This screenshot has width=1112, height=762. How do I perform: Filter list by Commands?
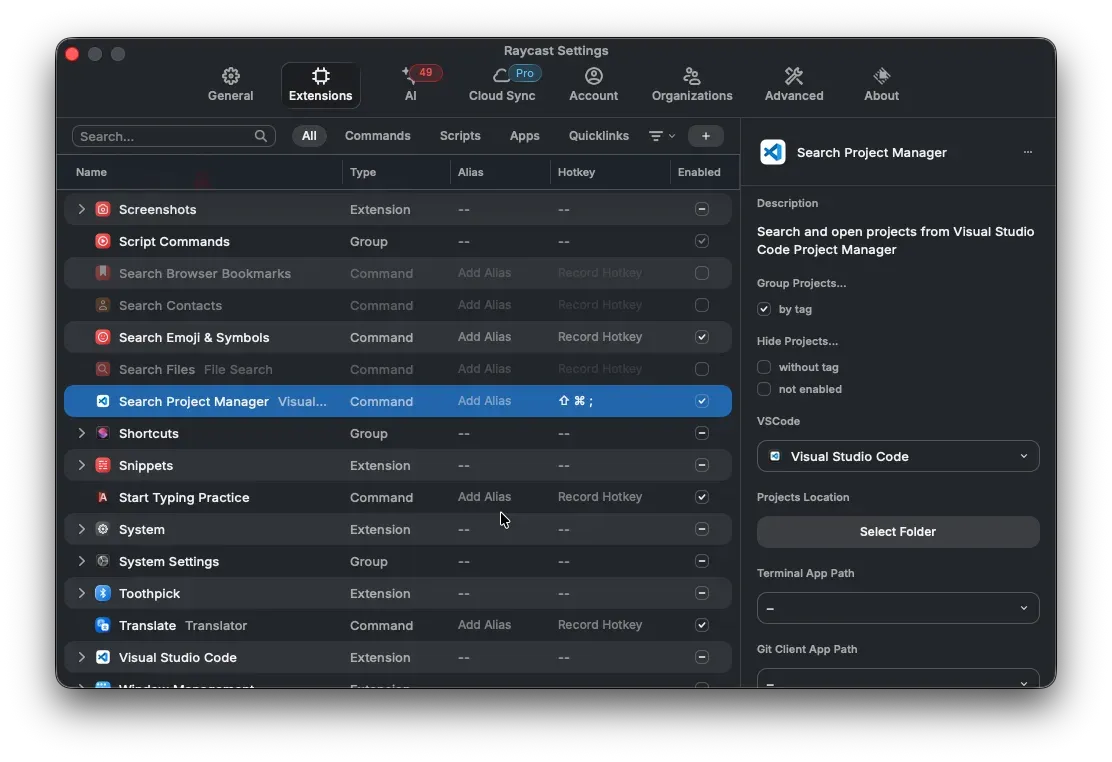point(377,136)
